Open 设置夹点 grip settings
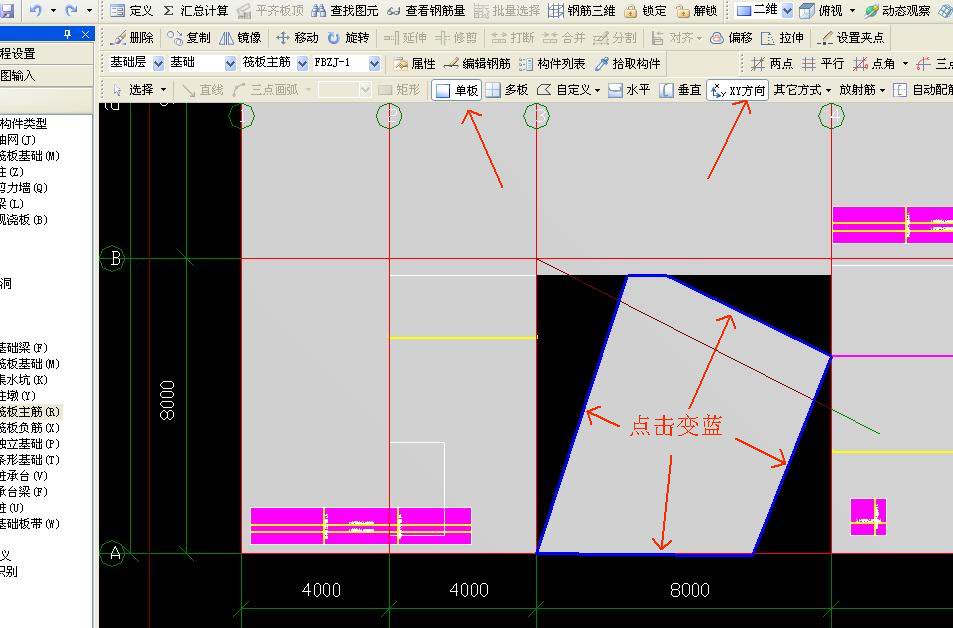This screenshot has width=953, height=628. pos(851,38)
